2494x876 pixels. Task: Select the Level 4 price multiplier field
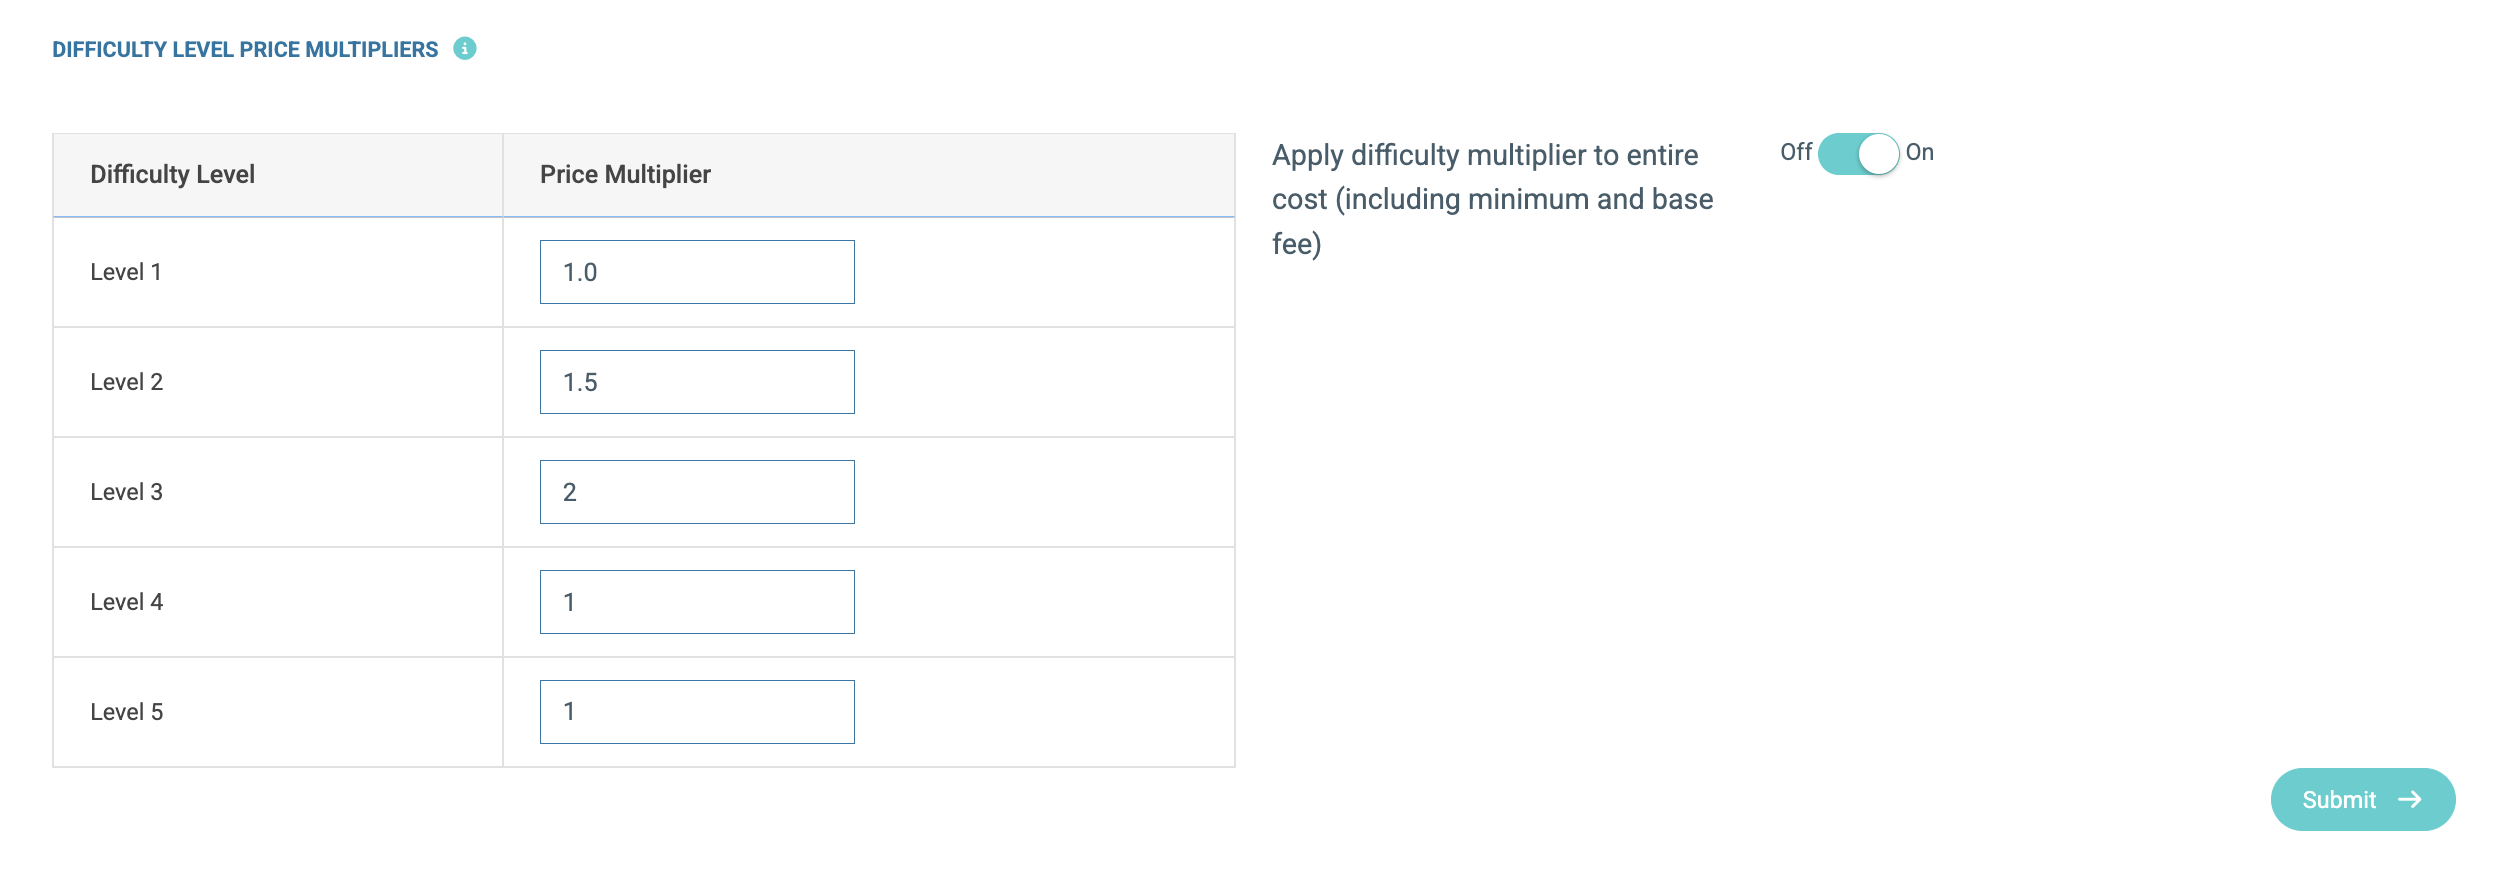click(697, 602)
